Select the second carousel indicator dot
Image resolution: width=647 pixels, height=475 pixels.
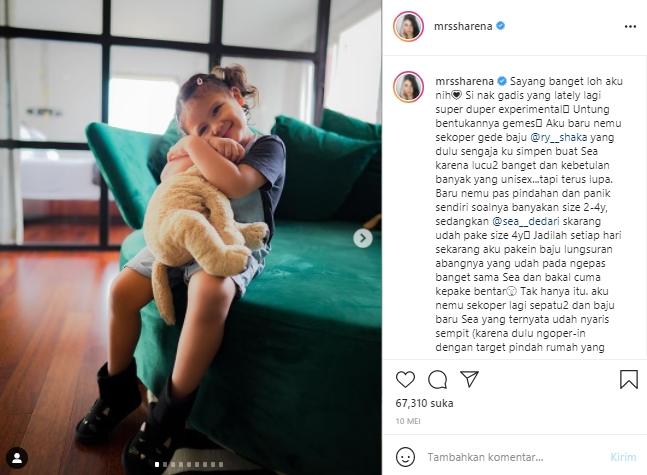pyautogui.click(x=165, y=465)
